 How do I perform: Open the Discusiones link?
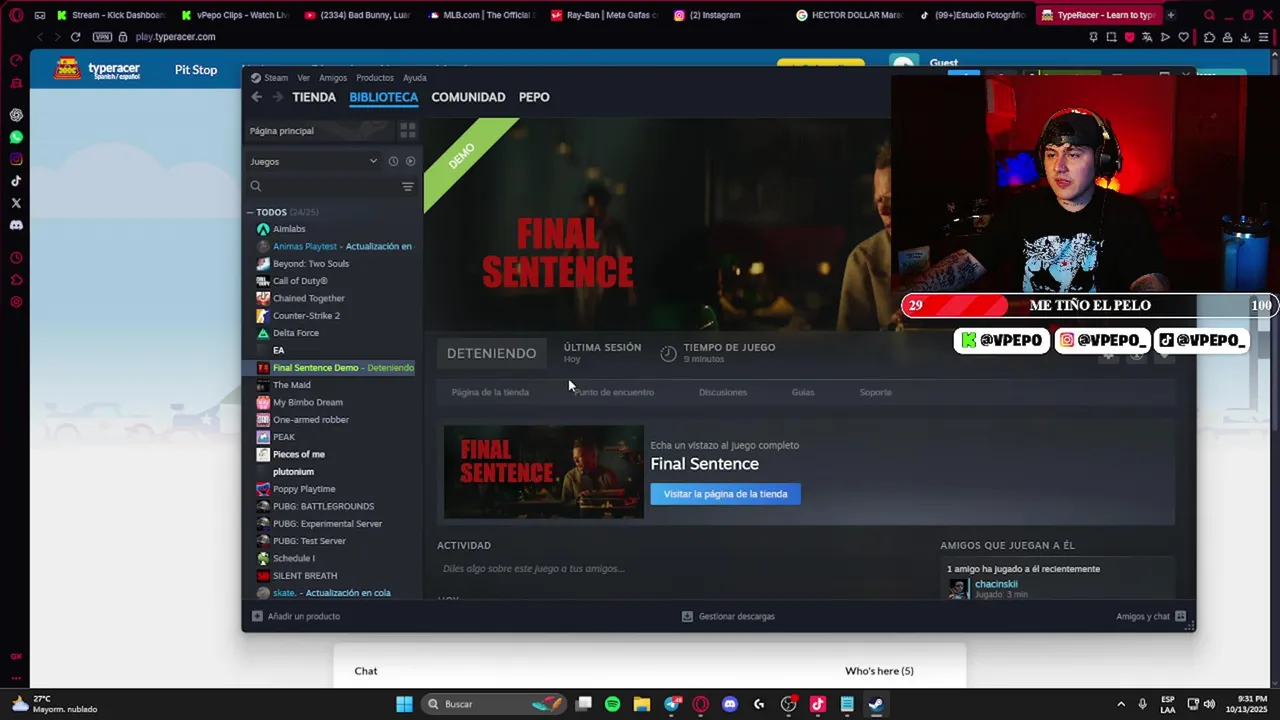pyautogui.click(x=723, y=392)
